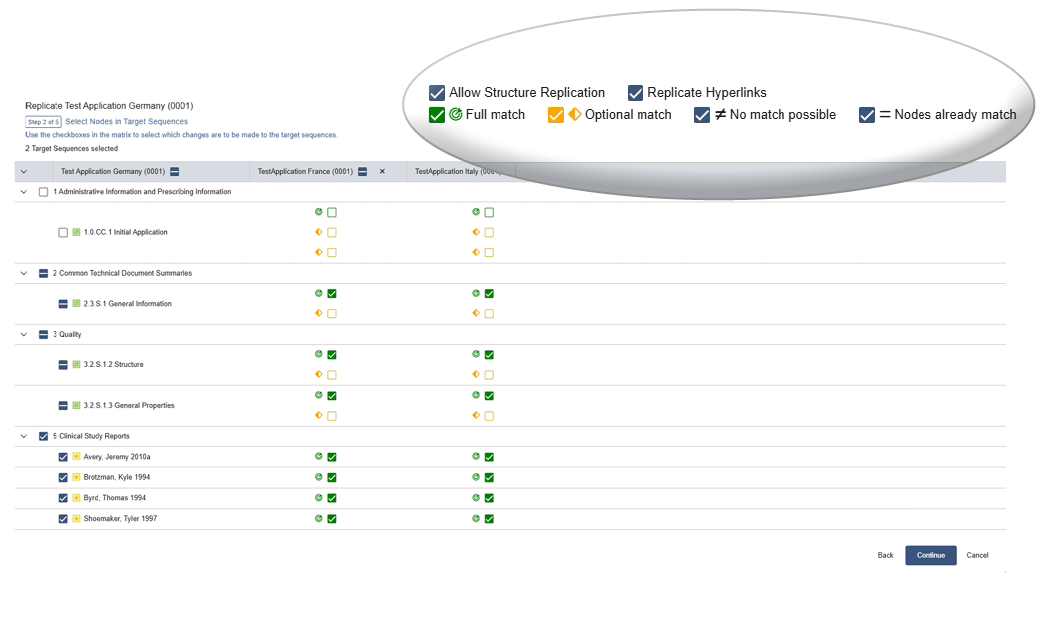Remove TestApplication France column with the X
The image size is (1042, 625).
(382, 171)
